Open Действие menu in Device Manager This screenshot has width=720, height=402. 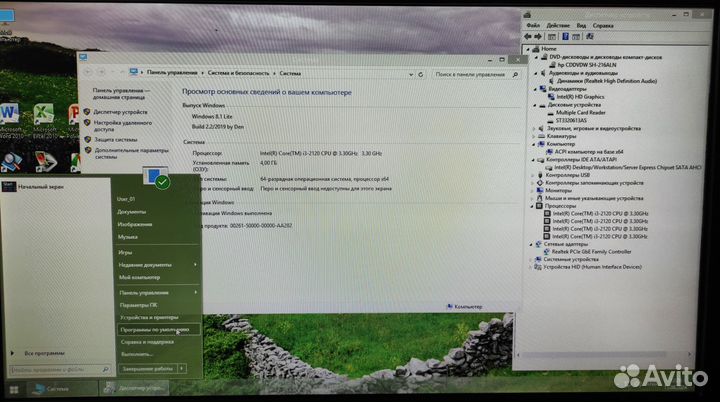click(x=558, y=26)
